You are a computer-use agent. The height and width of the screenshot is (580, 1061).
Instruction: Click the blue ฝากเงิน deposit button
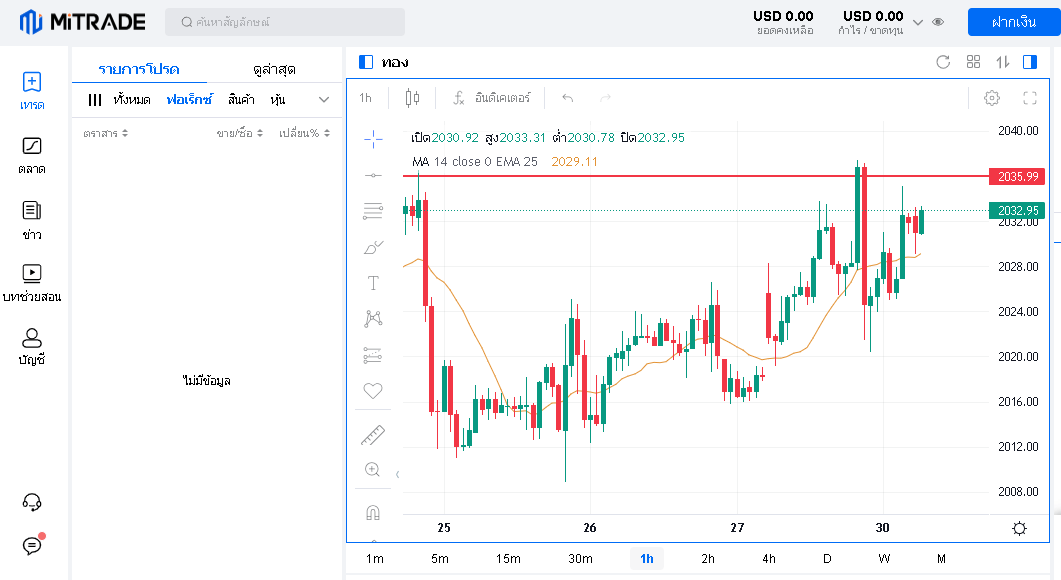click(1013, 22)
